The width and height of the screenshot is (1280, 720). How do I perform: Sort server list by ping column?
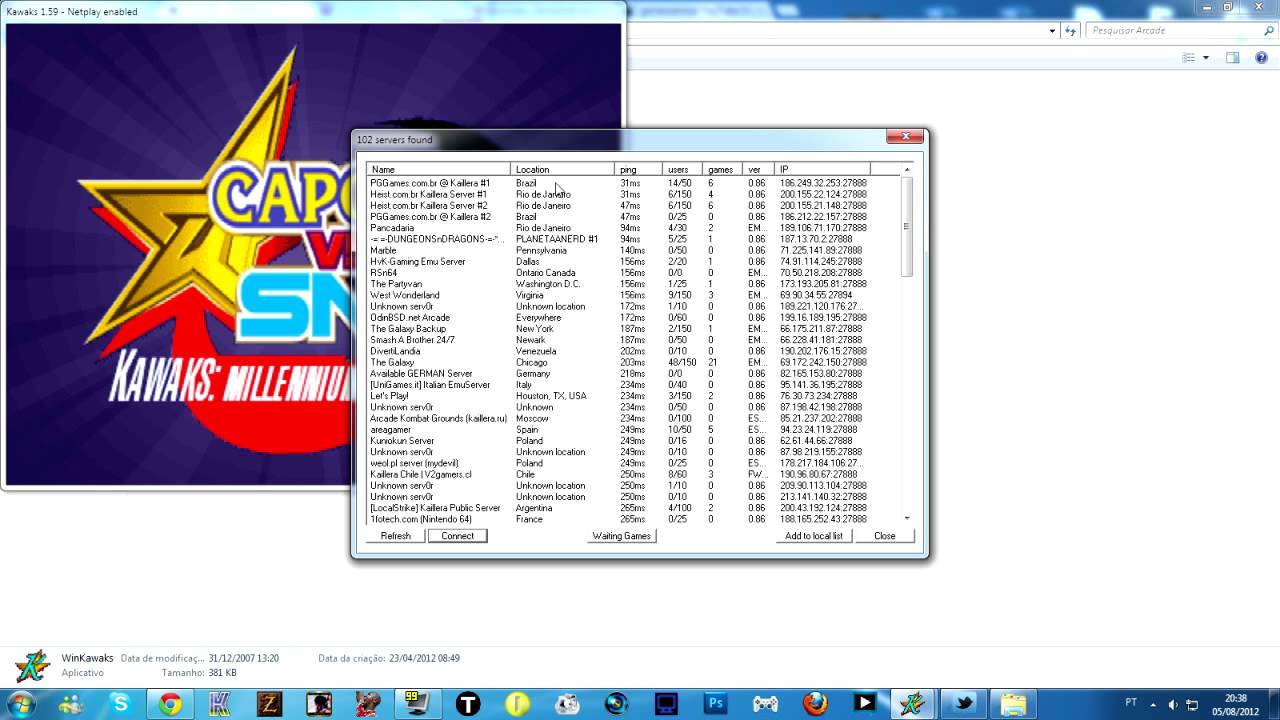pyautogui.click(x=639, y=169)
